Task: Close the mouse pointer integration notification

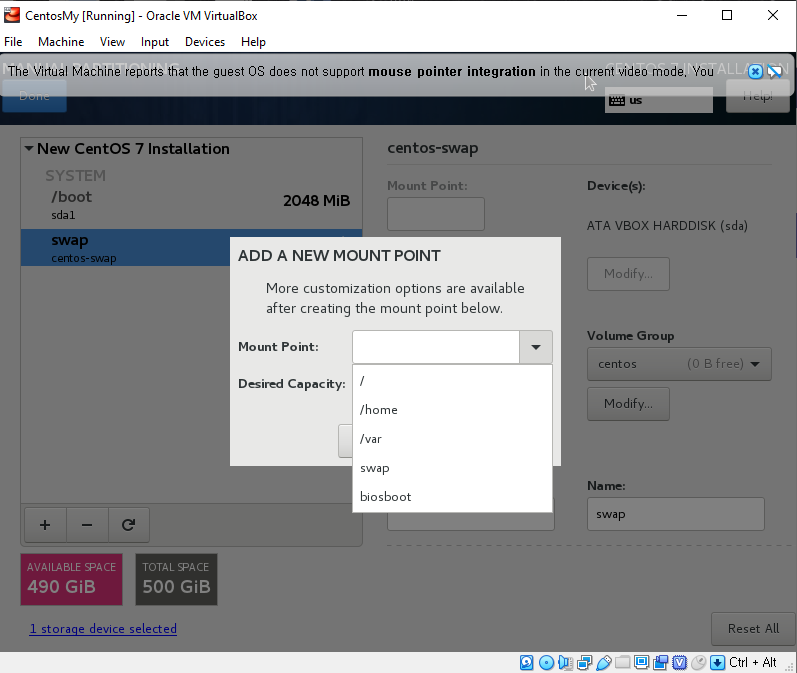Action: [x=755, y=72]
